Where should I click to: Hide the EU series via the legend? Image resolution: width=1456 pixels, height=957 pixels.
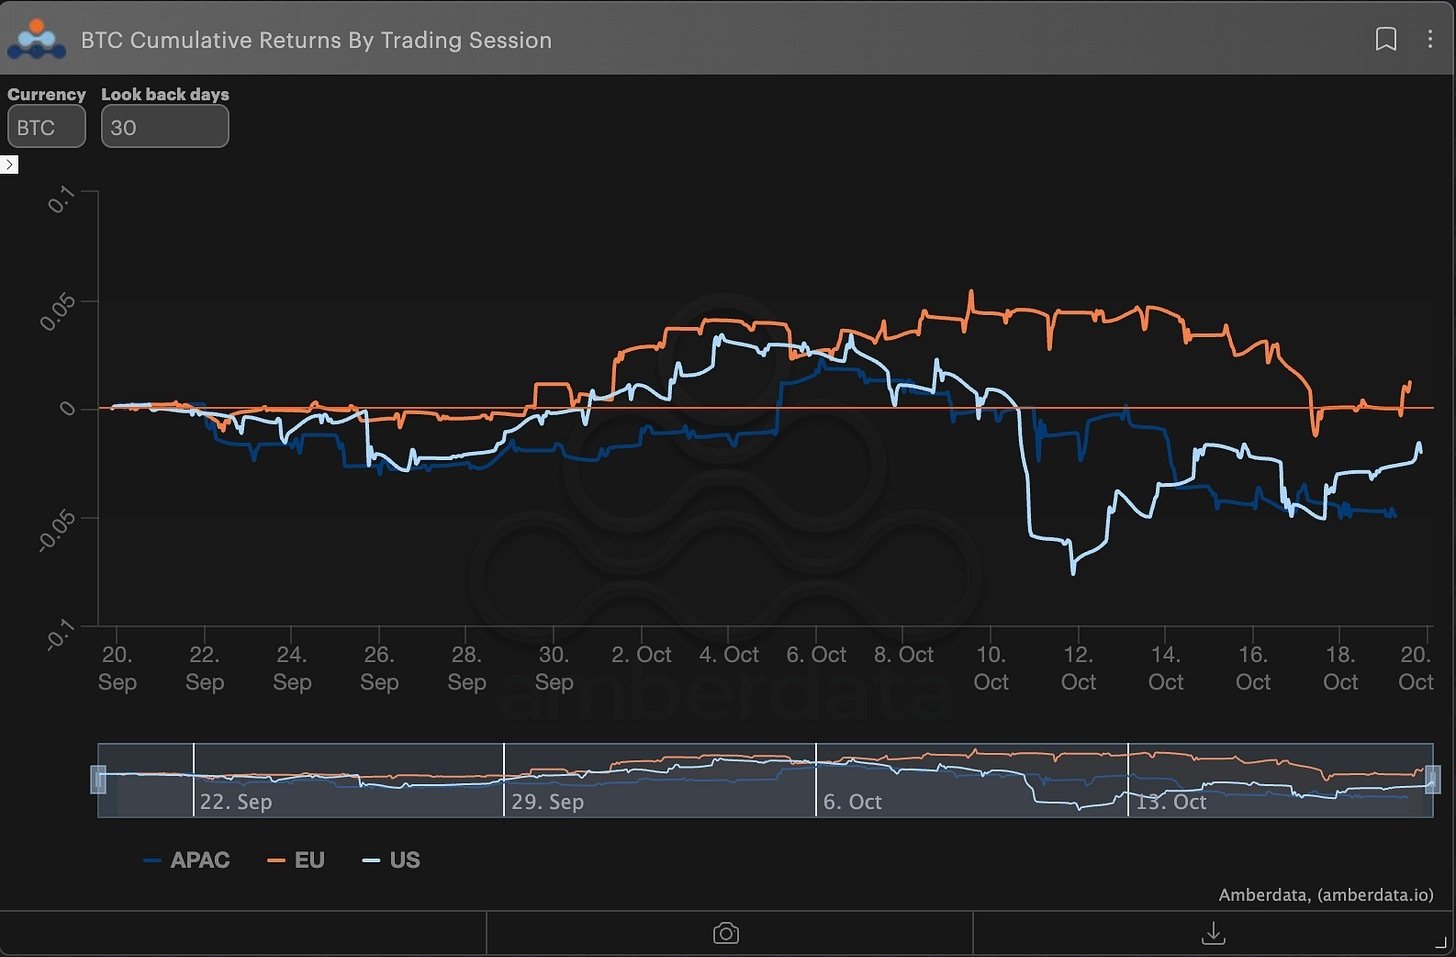tap(296, 860)
